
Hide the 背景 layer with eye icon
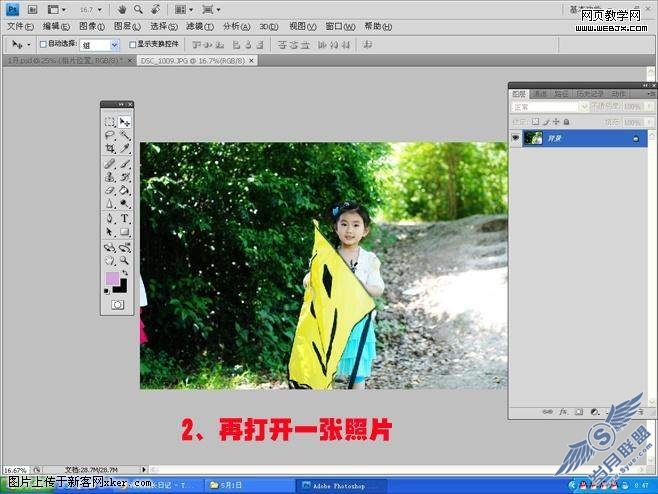click(515, 138)
